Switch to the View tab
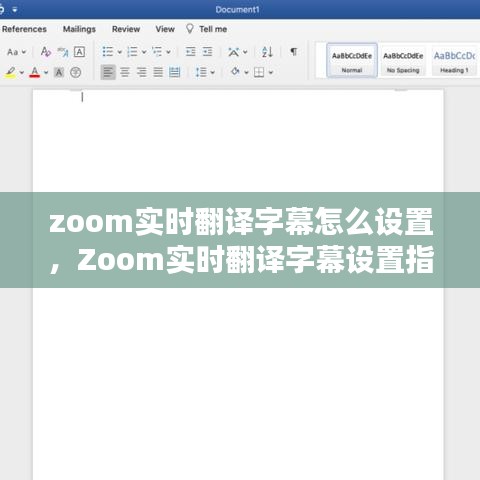 point(165,29)
